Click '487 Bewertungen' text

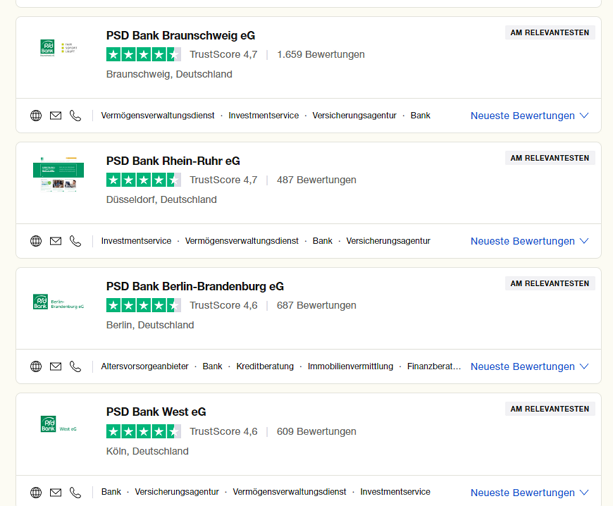316,180
